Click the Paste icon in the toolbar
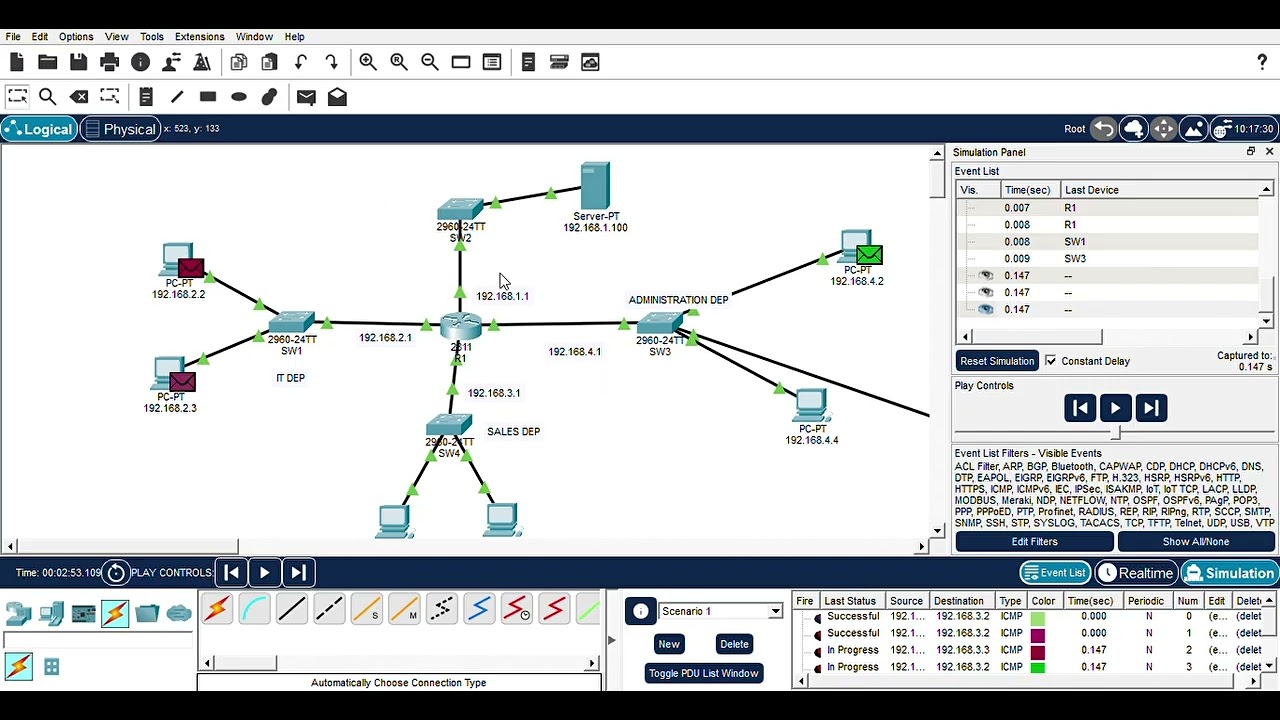Viewport: 1280px width, 720px height. tap(269, 62)
